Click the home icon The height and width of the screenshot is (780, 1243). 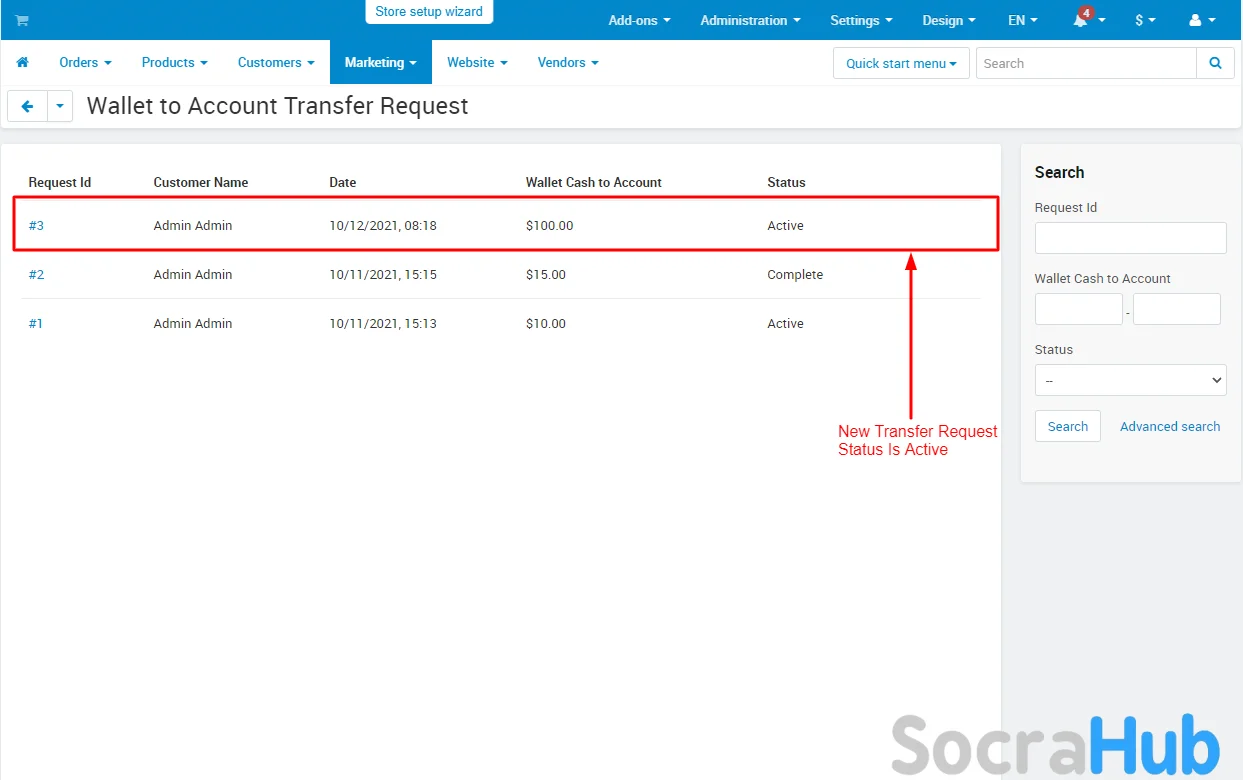coord(22,62)
